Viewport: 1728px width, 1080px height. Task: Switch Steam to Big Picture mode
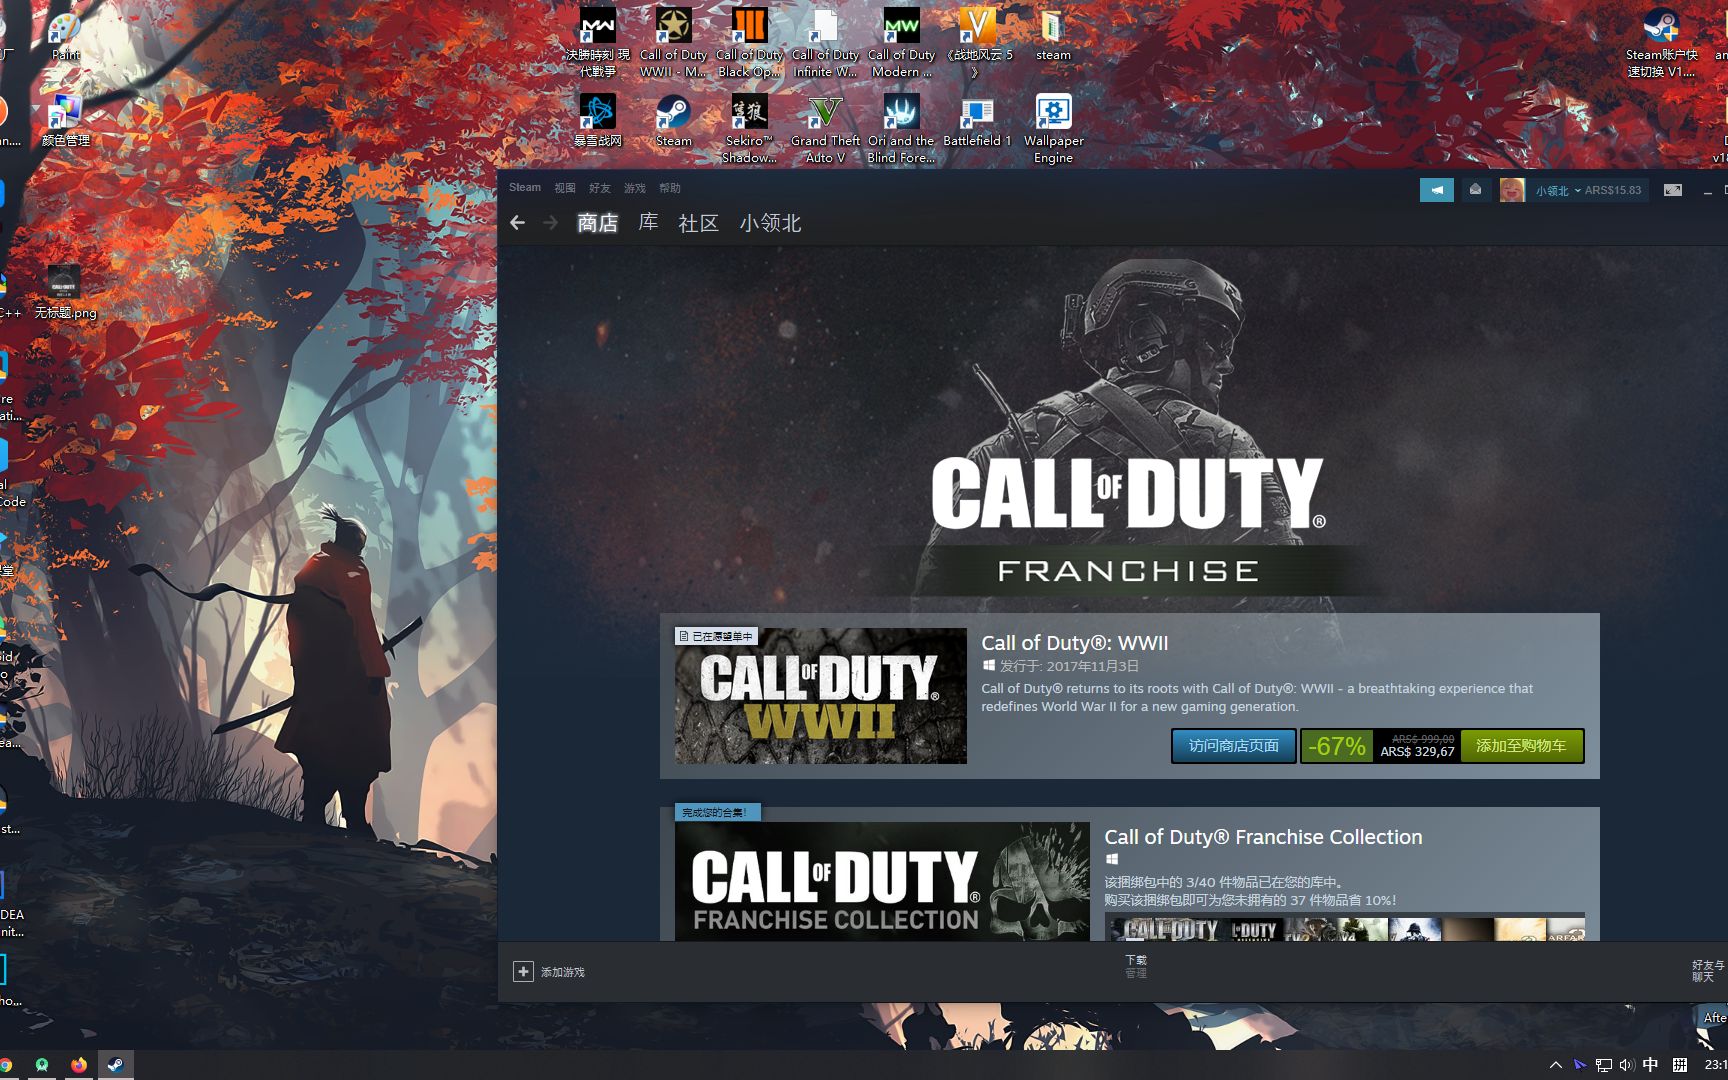(1672, 190)
